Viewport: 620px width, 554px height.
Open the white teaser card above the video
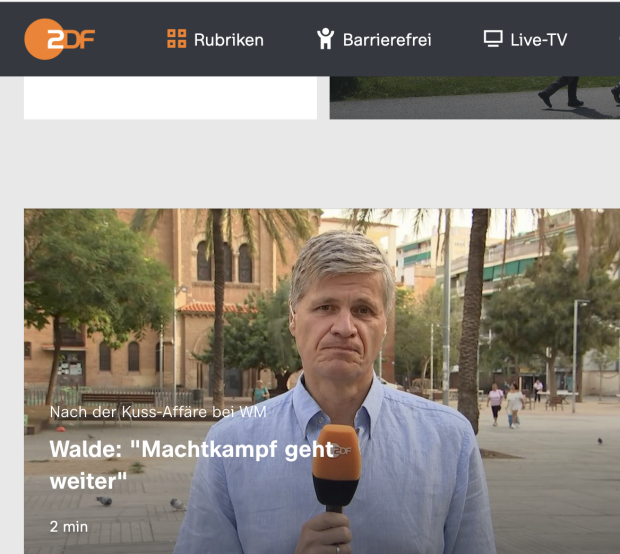[170, 98]
